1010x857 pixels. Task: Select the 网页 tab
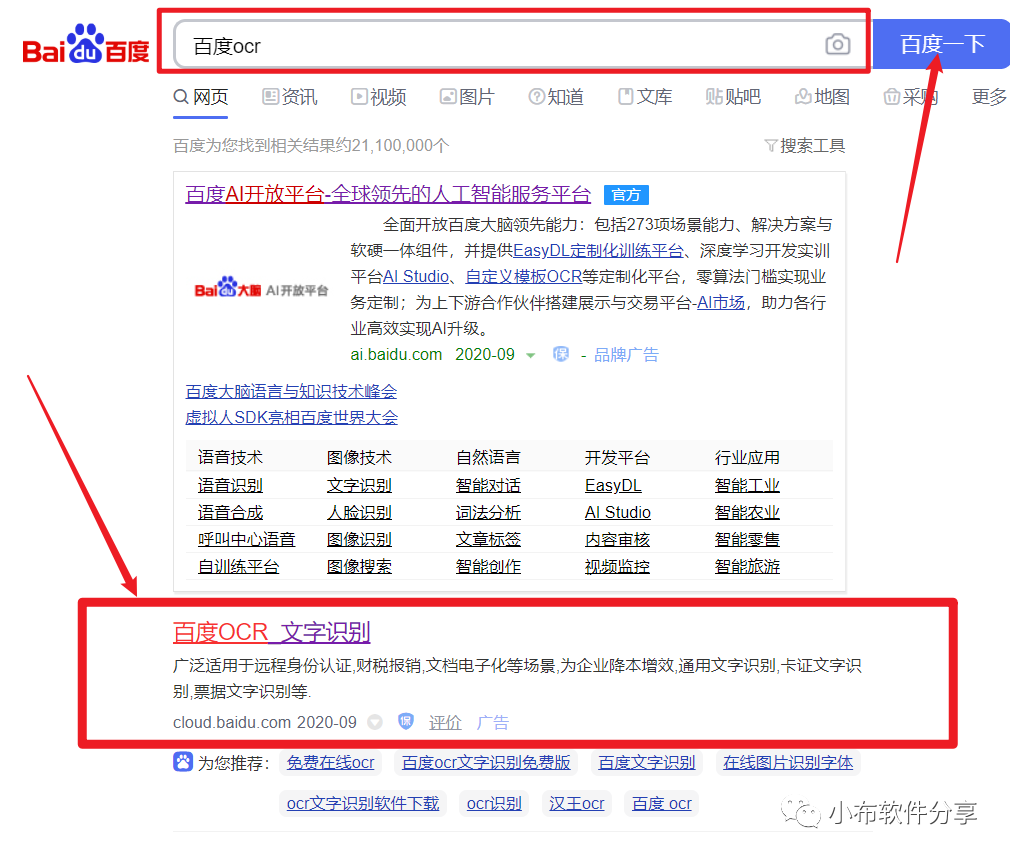coord(201,97)
